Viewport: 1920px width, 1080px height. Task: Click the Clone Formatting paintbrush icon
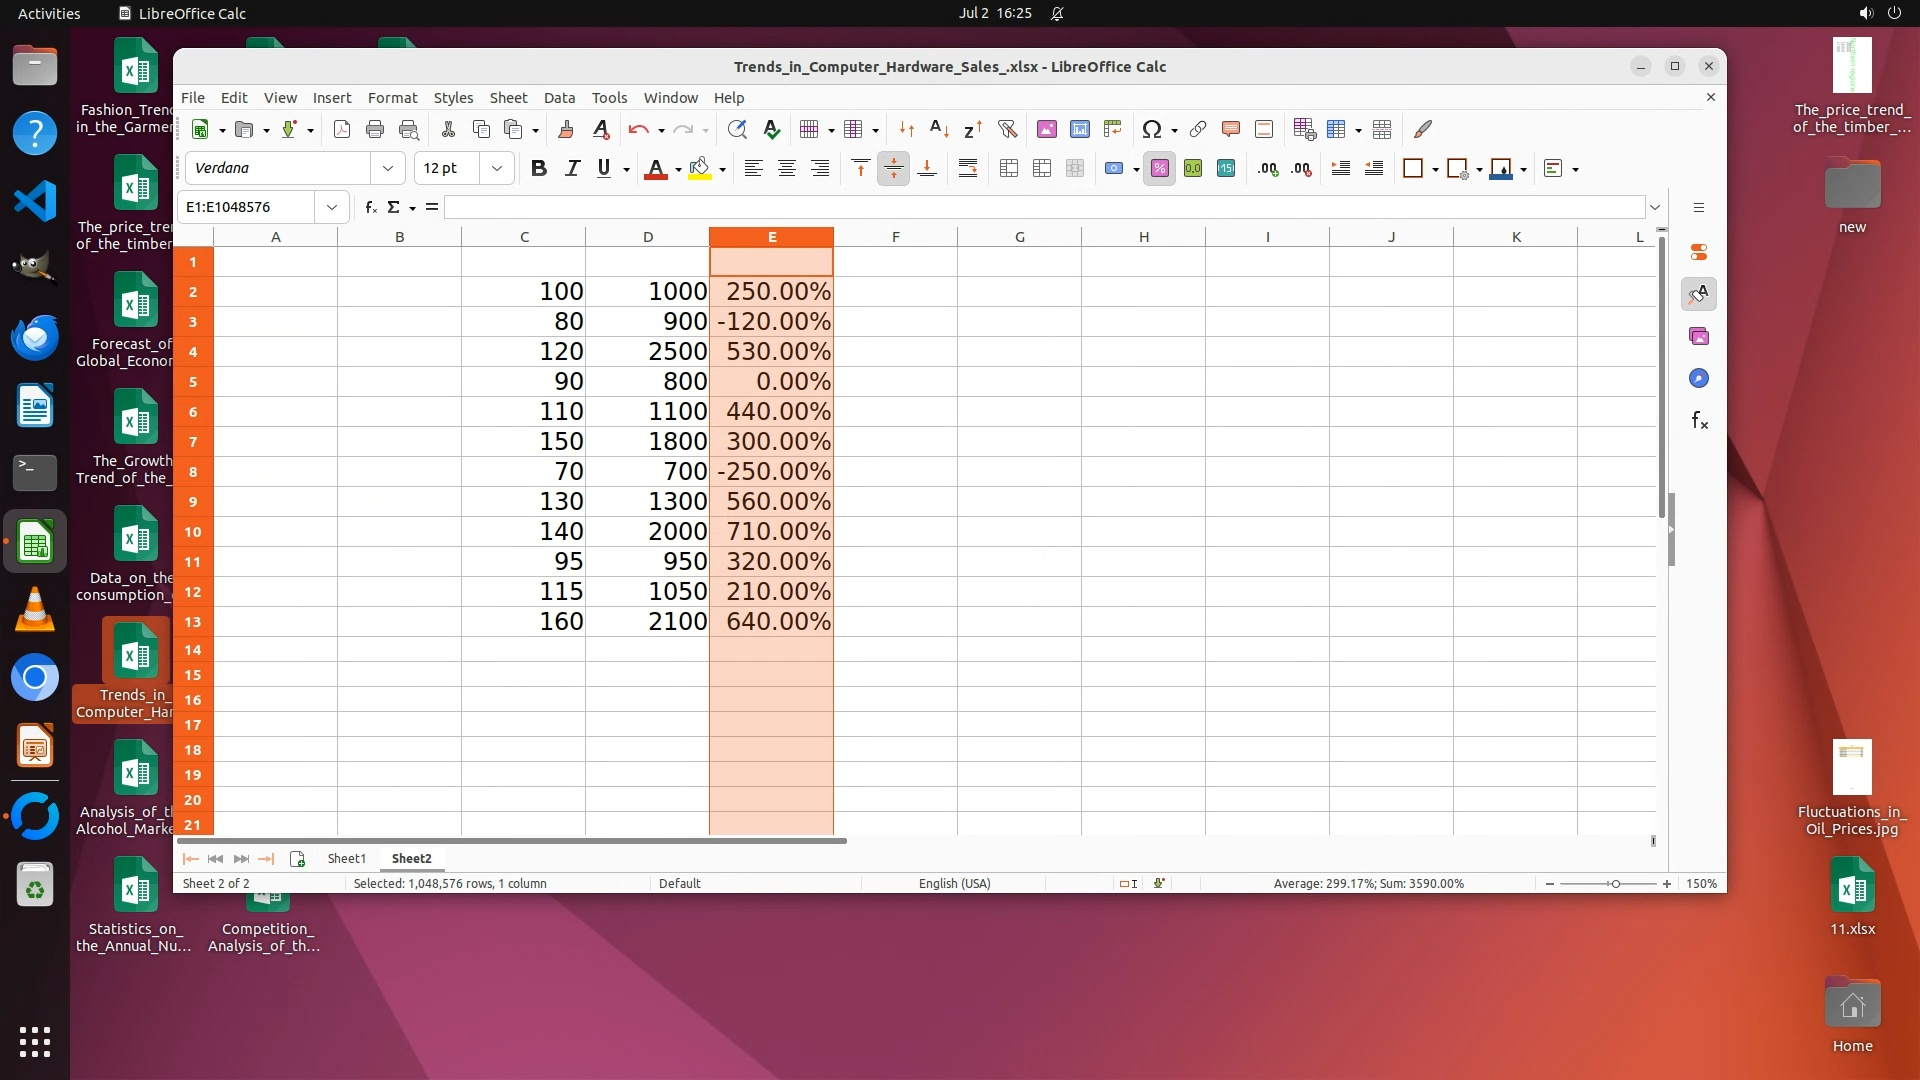pyautogui.click(x=566, y=129)
